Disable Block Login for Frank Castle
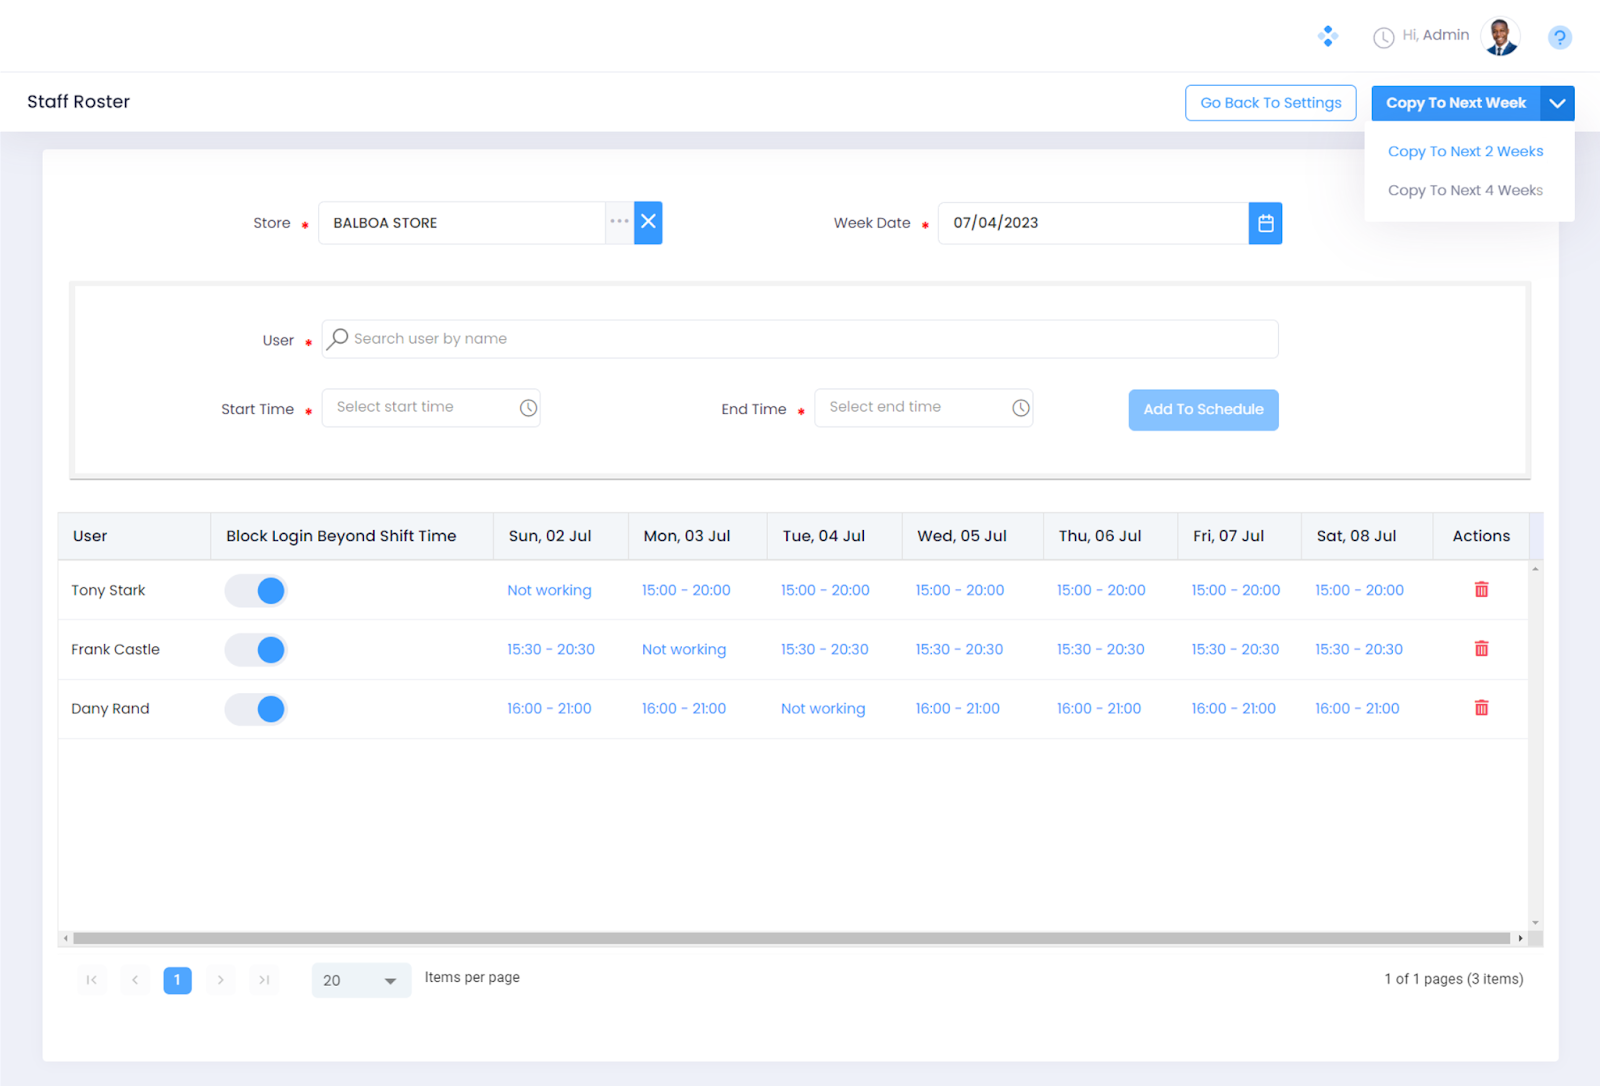The width and height of the screenshot is (1600, 1086). [x=256, y=650]
